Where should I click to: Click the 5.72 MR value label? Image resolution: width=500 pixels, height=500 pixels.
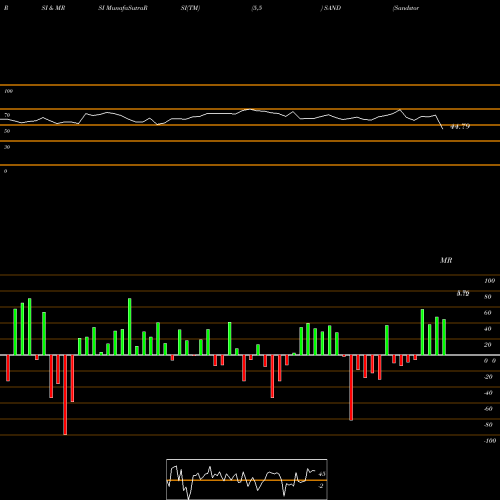(463, 293)
